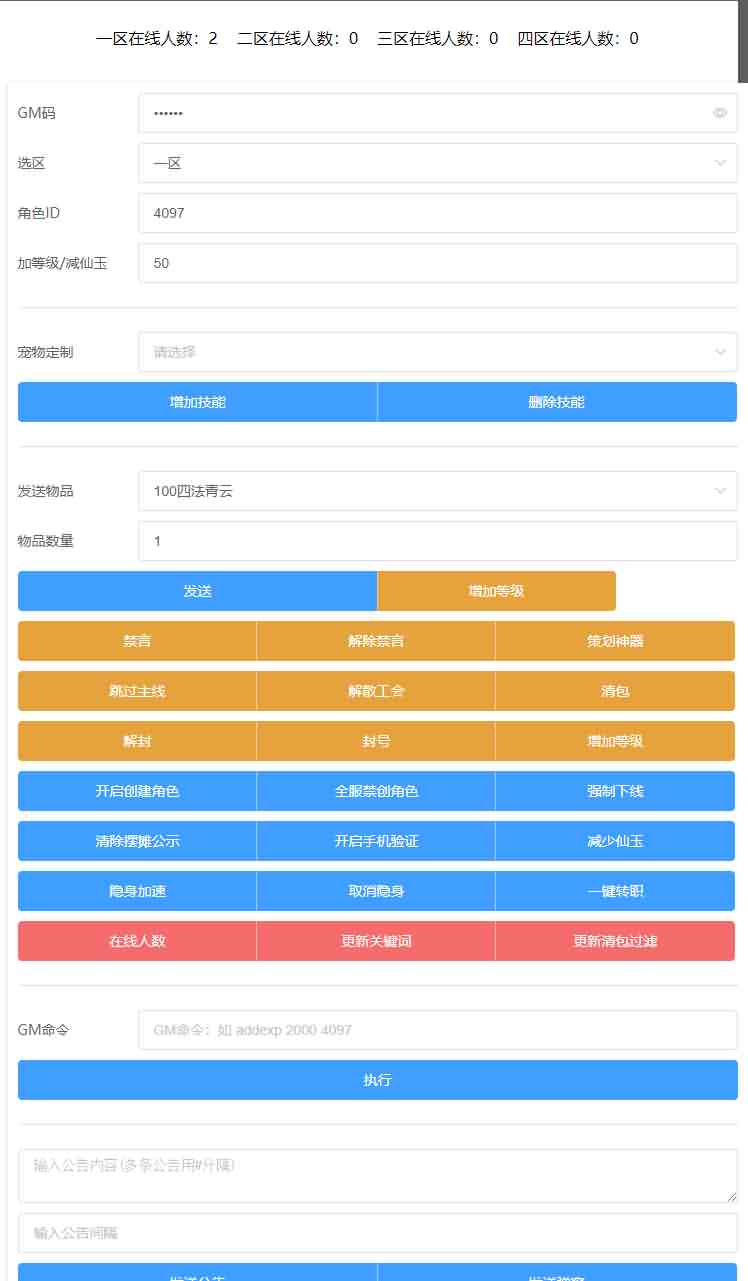Screen dimensions: 748x1281
Task: Click the GM命令 label
Action: click(x=44, y=1030)
